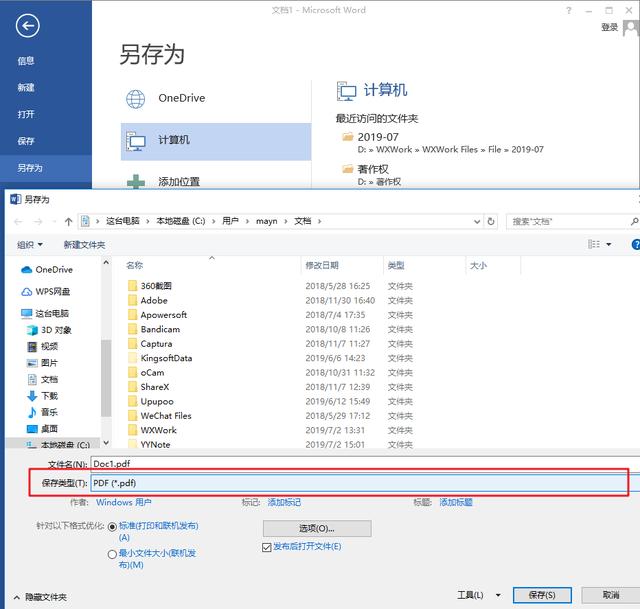640x609 pixels.
Task: Select 下载 in the navigation pane
Action: (x=42, y=396)
